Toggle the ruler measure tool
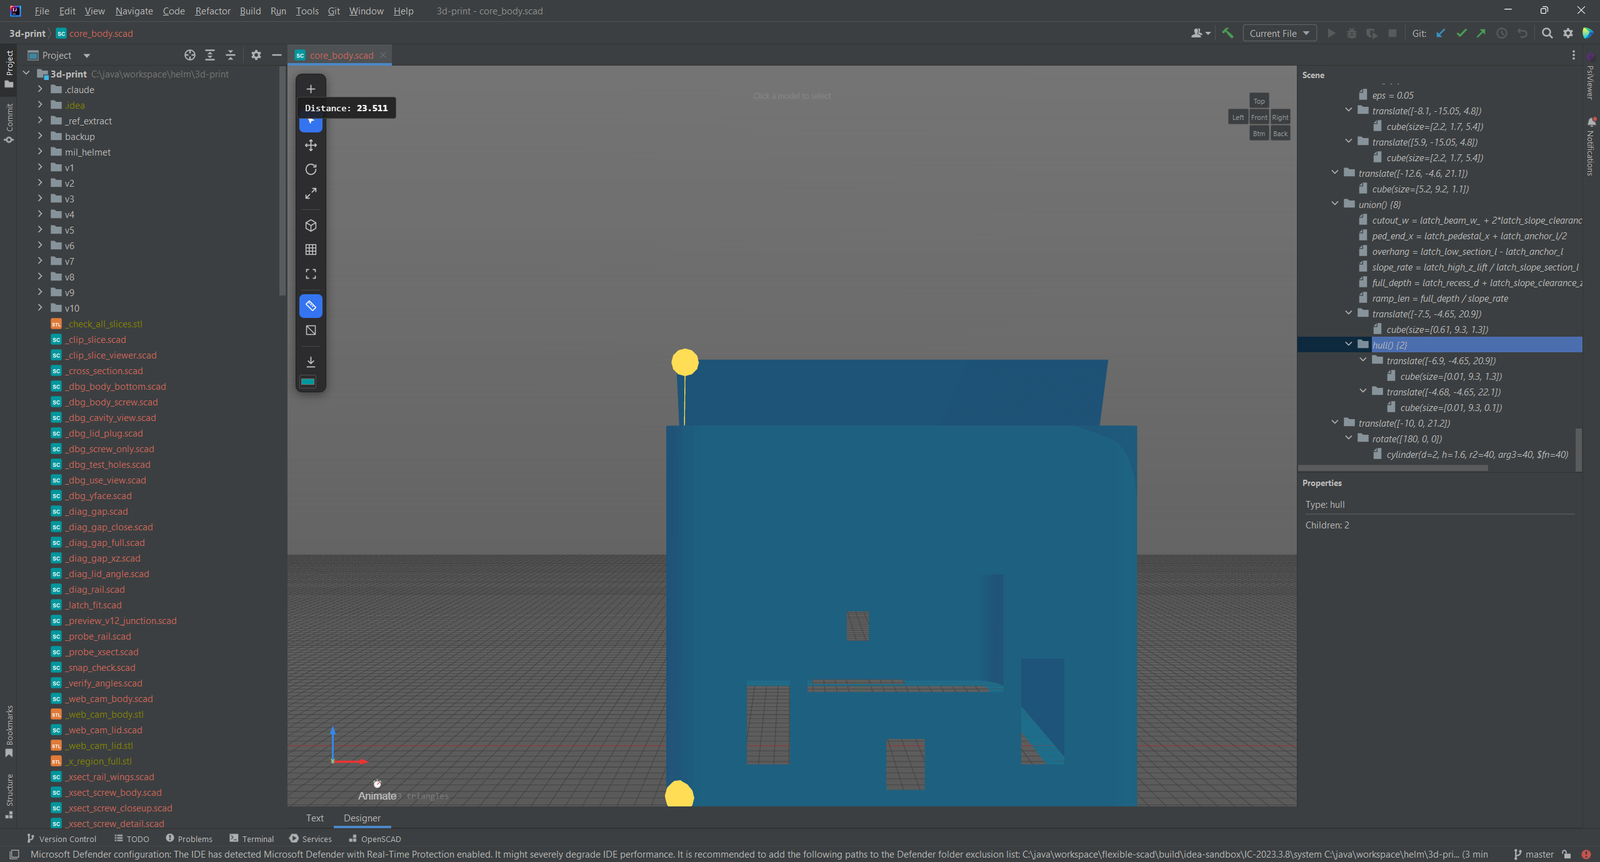 pyautogui.click(x=311, y=306)
